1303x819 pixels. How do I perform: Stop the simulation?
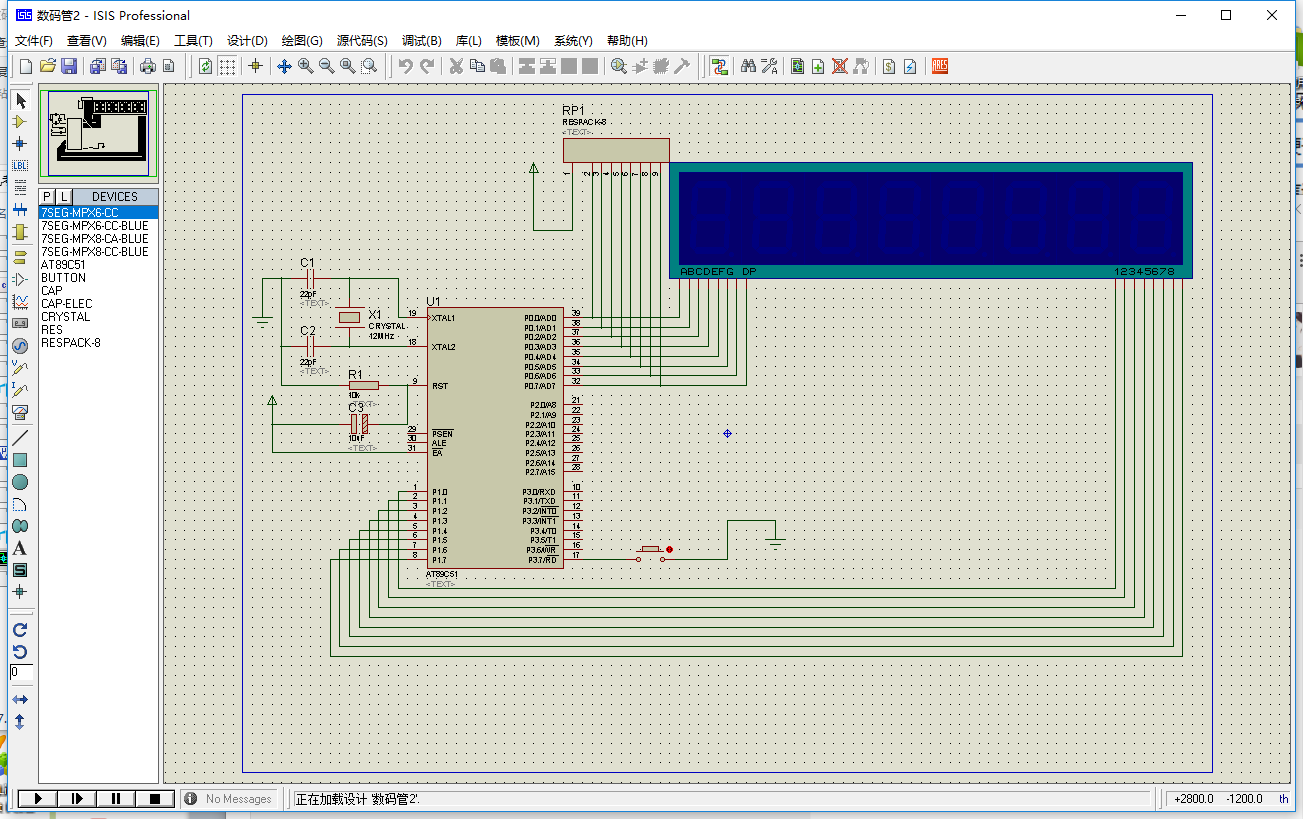click(155, 798)
